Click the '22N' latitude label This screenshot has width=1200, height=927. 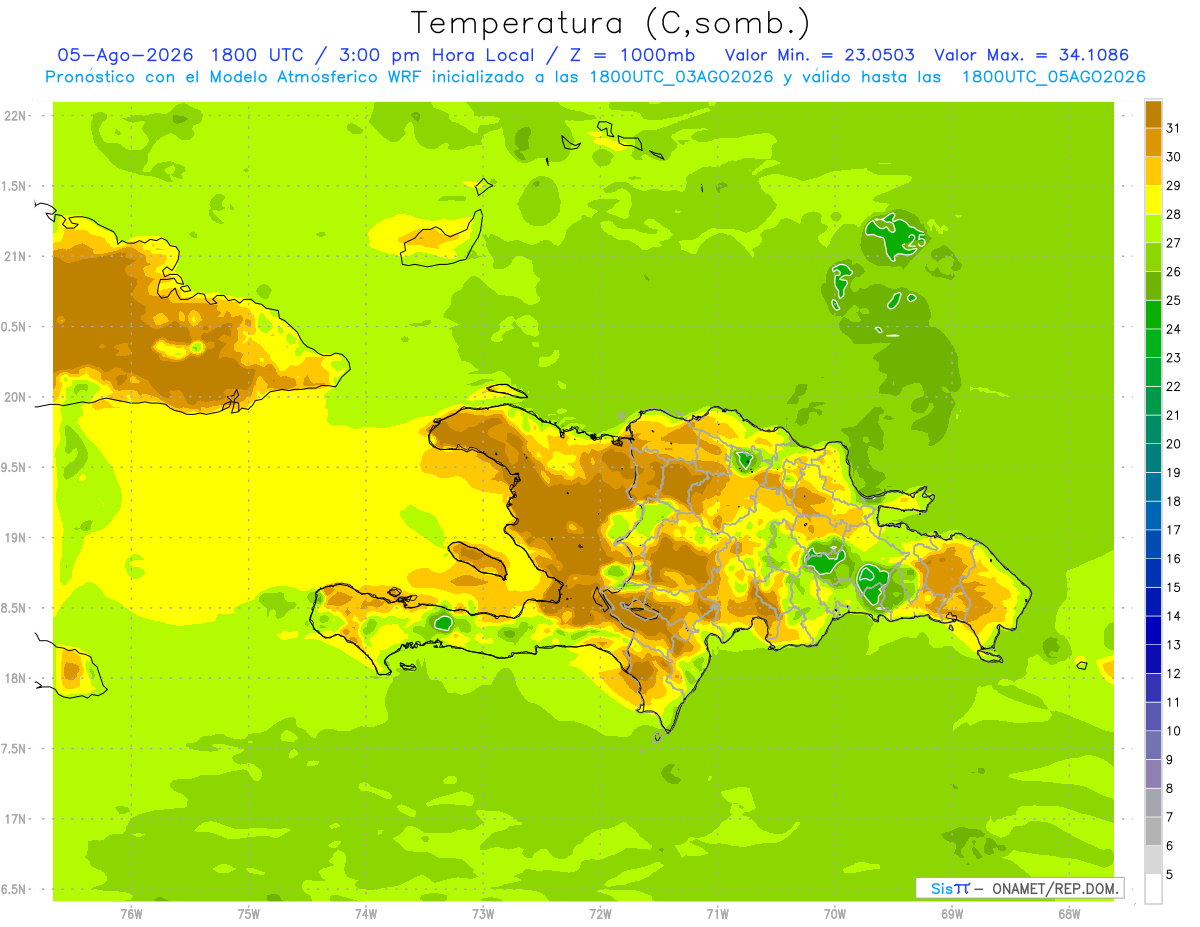tap(16, 116)
